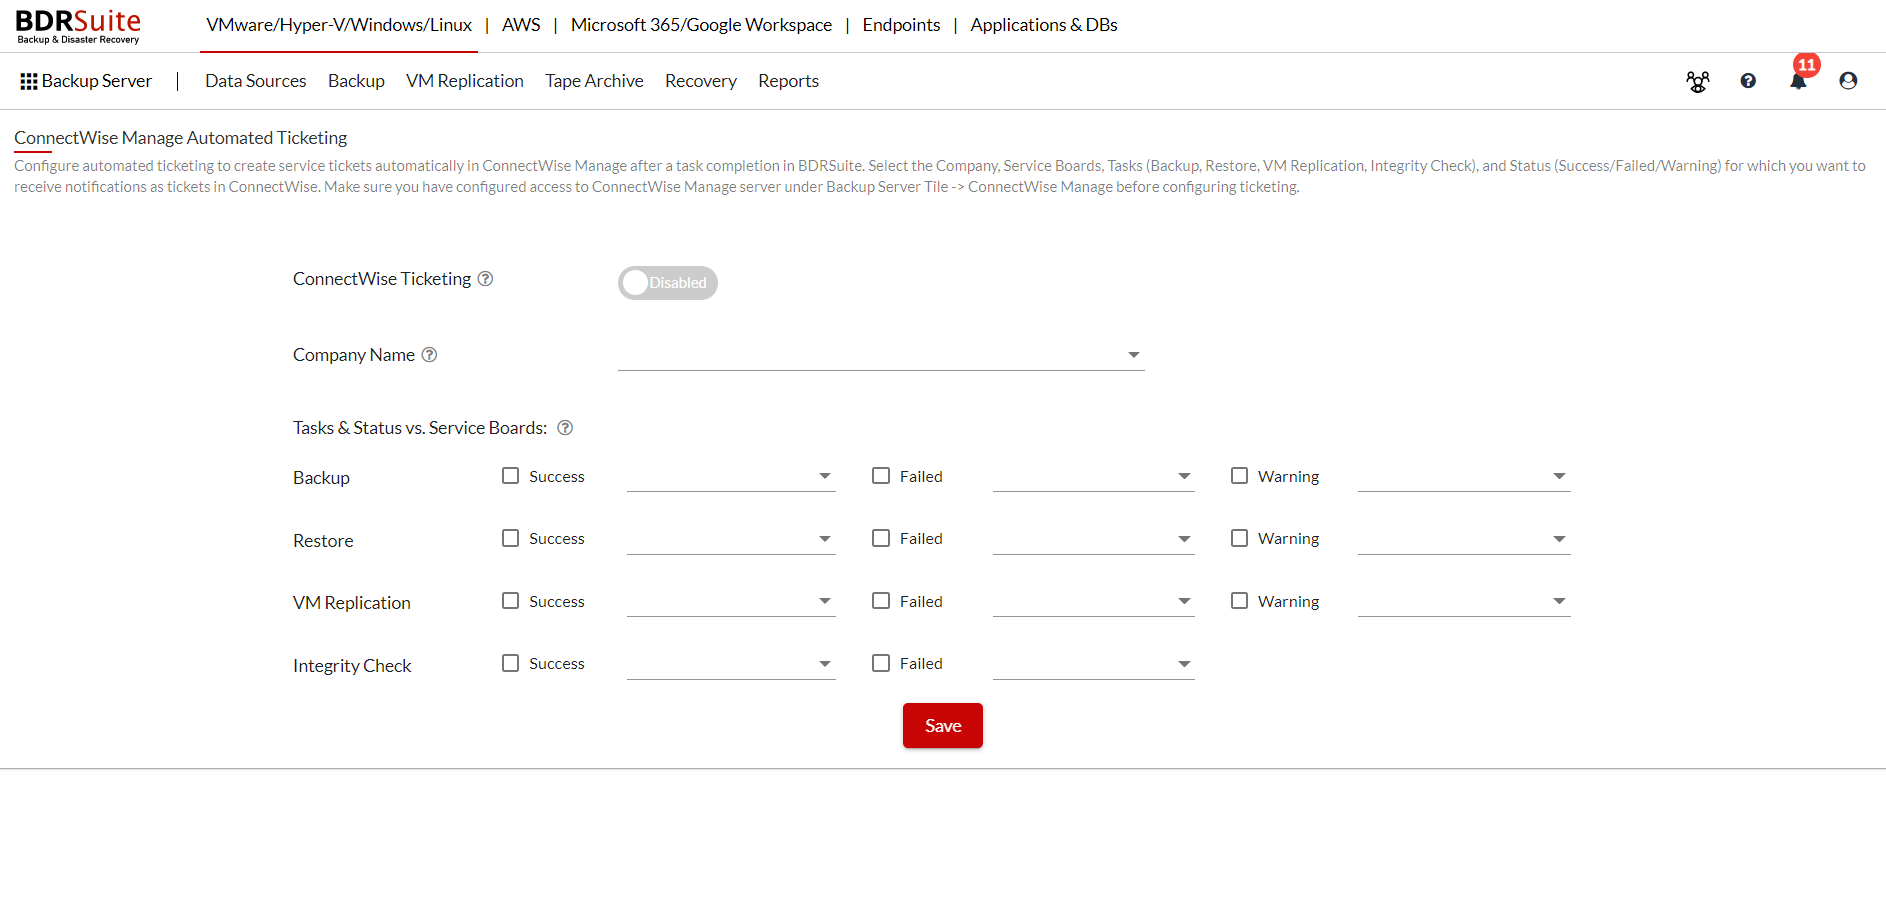Open Backup menu in navigation bar
The image size is (1886, 915).
click(356, 81)
